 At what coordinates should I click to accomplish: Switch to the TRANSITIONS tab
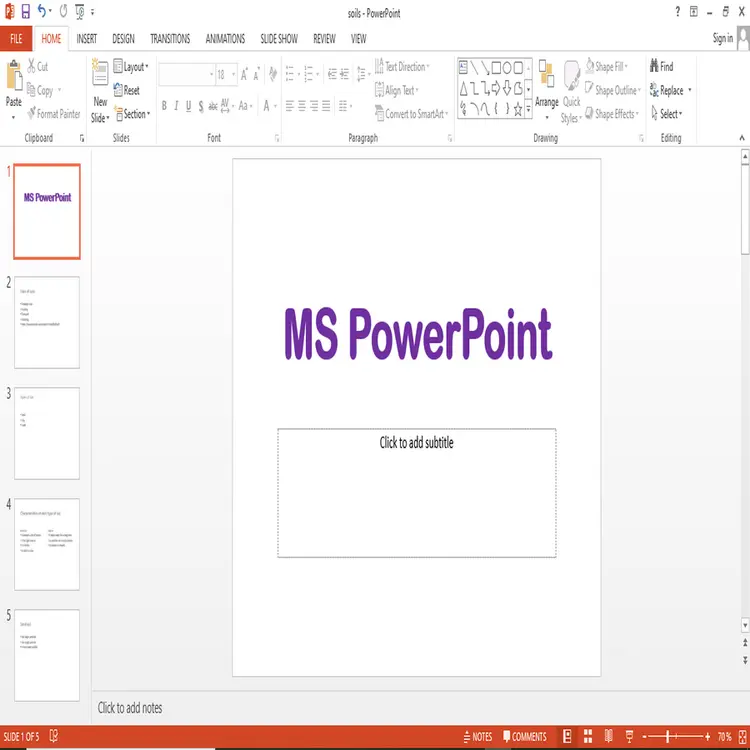170,39
